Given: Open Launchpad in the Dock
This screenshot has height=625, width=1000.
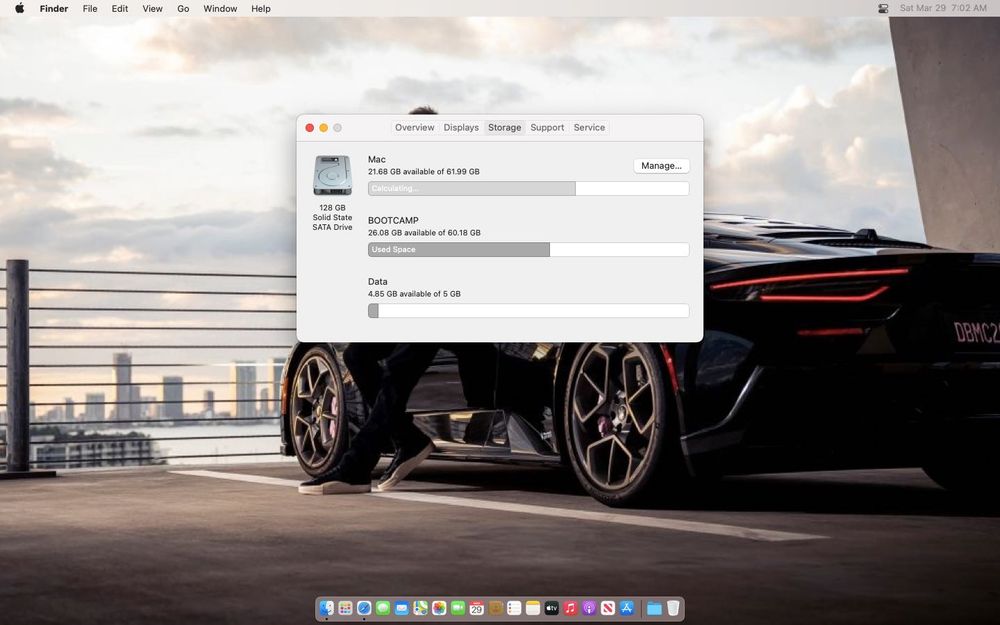Looking at the screenshot, I should click(346, 608).
